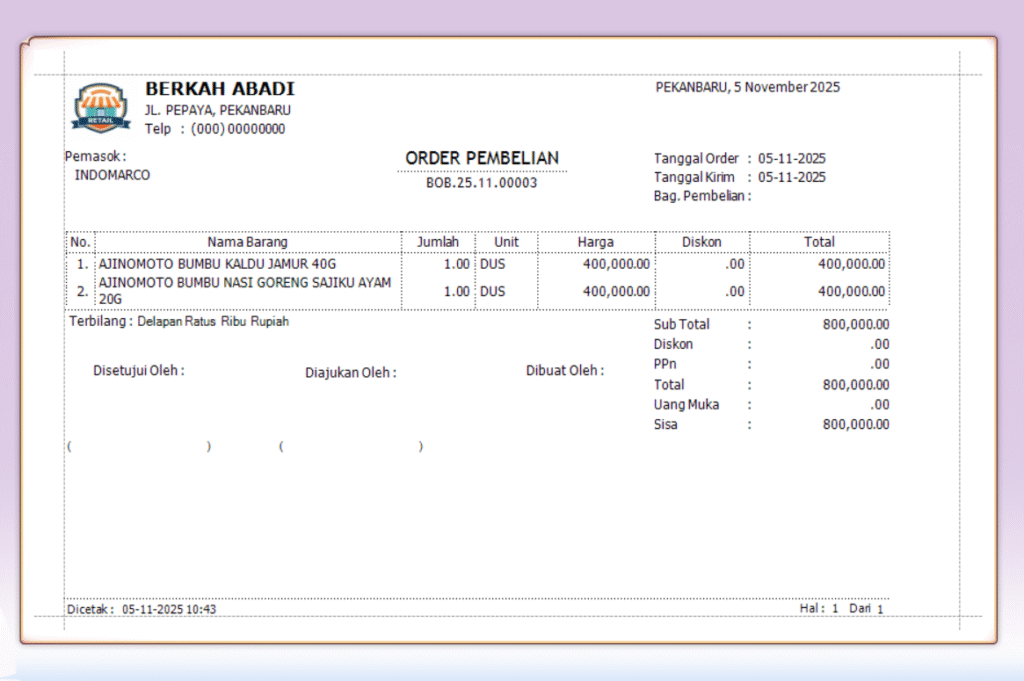This screenshot has width=1024, height=681.
Task: Select the ORDER PEMBELIAN document title
Action: (482, 158)
